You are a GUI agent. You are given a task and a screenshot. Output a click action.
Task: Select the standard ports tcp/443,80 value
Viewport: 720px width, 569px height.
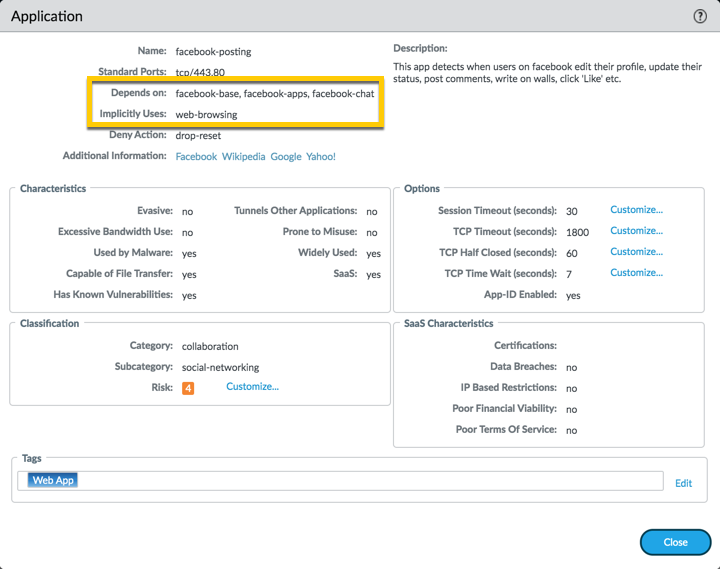coord(200,72)
